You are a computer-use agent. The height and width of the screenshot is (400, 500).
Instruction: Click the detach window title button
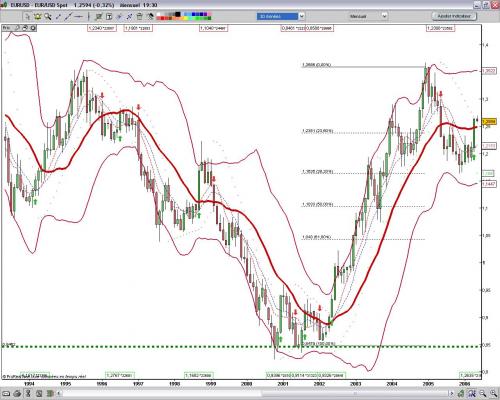coord(486,5)
